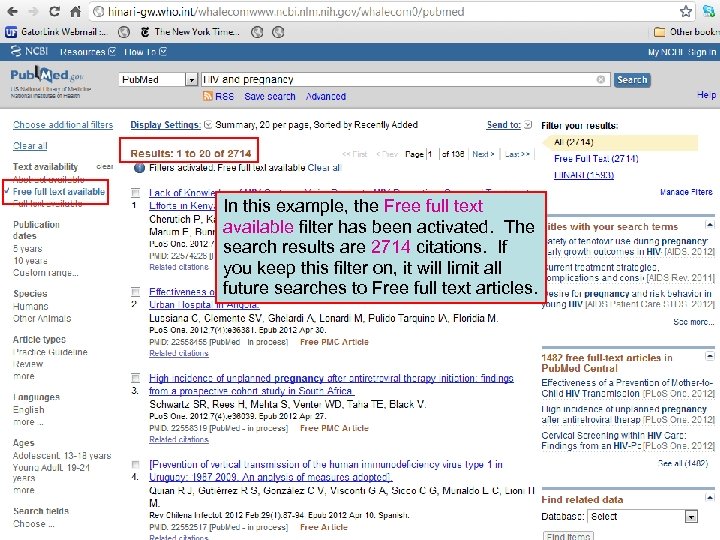The image size is (720, 540).
Task: Open Related citations for result 3
Action: click(179, 439)
